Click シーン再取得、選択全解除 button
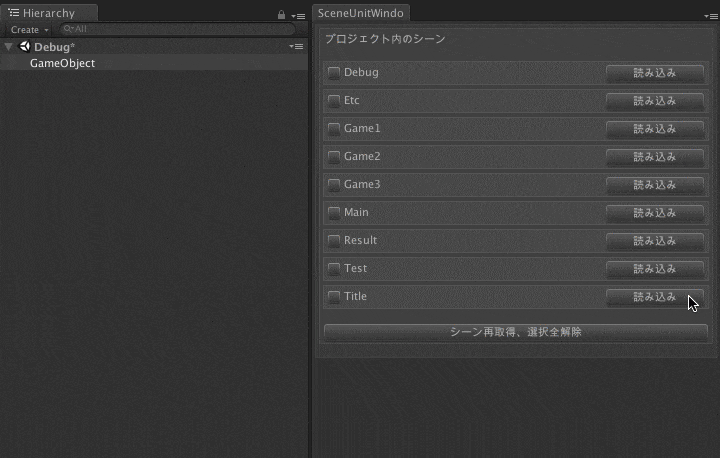 pyautogui.click(x=516, y=332)
